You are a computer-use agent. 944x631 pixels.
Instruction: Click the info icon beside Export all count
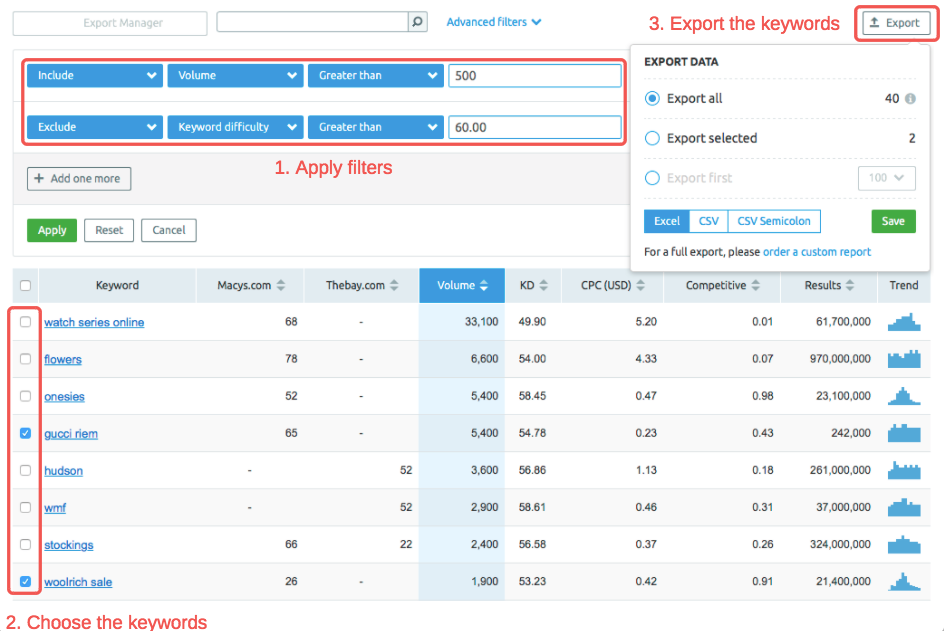[x=910, y=99]
